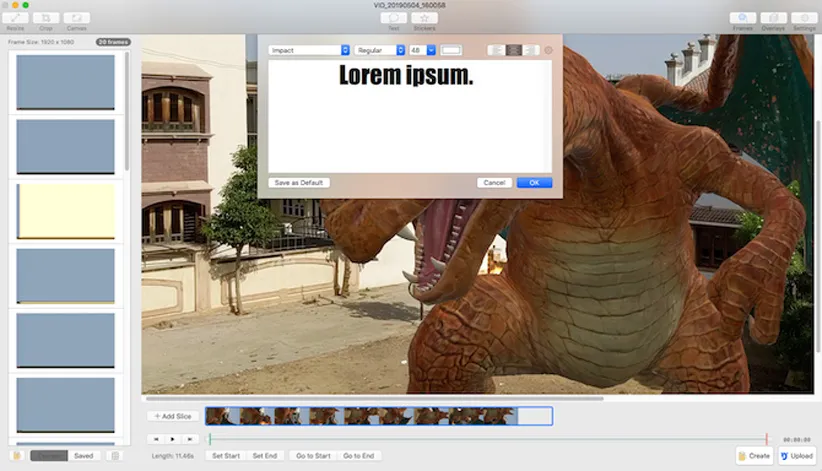Open the Stickers tool
The height and width of the screenshot is (471, 822).
click(x=424, y=18)
